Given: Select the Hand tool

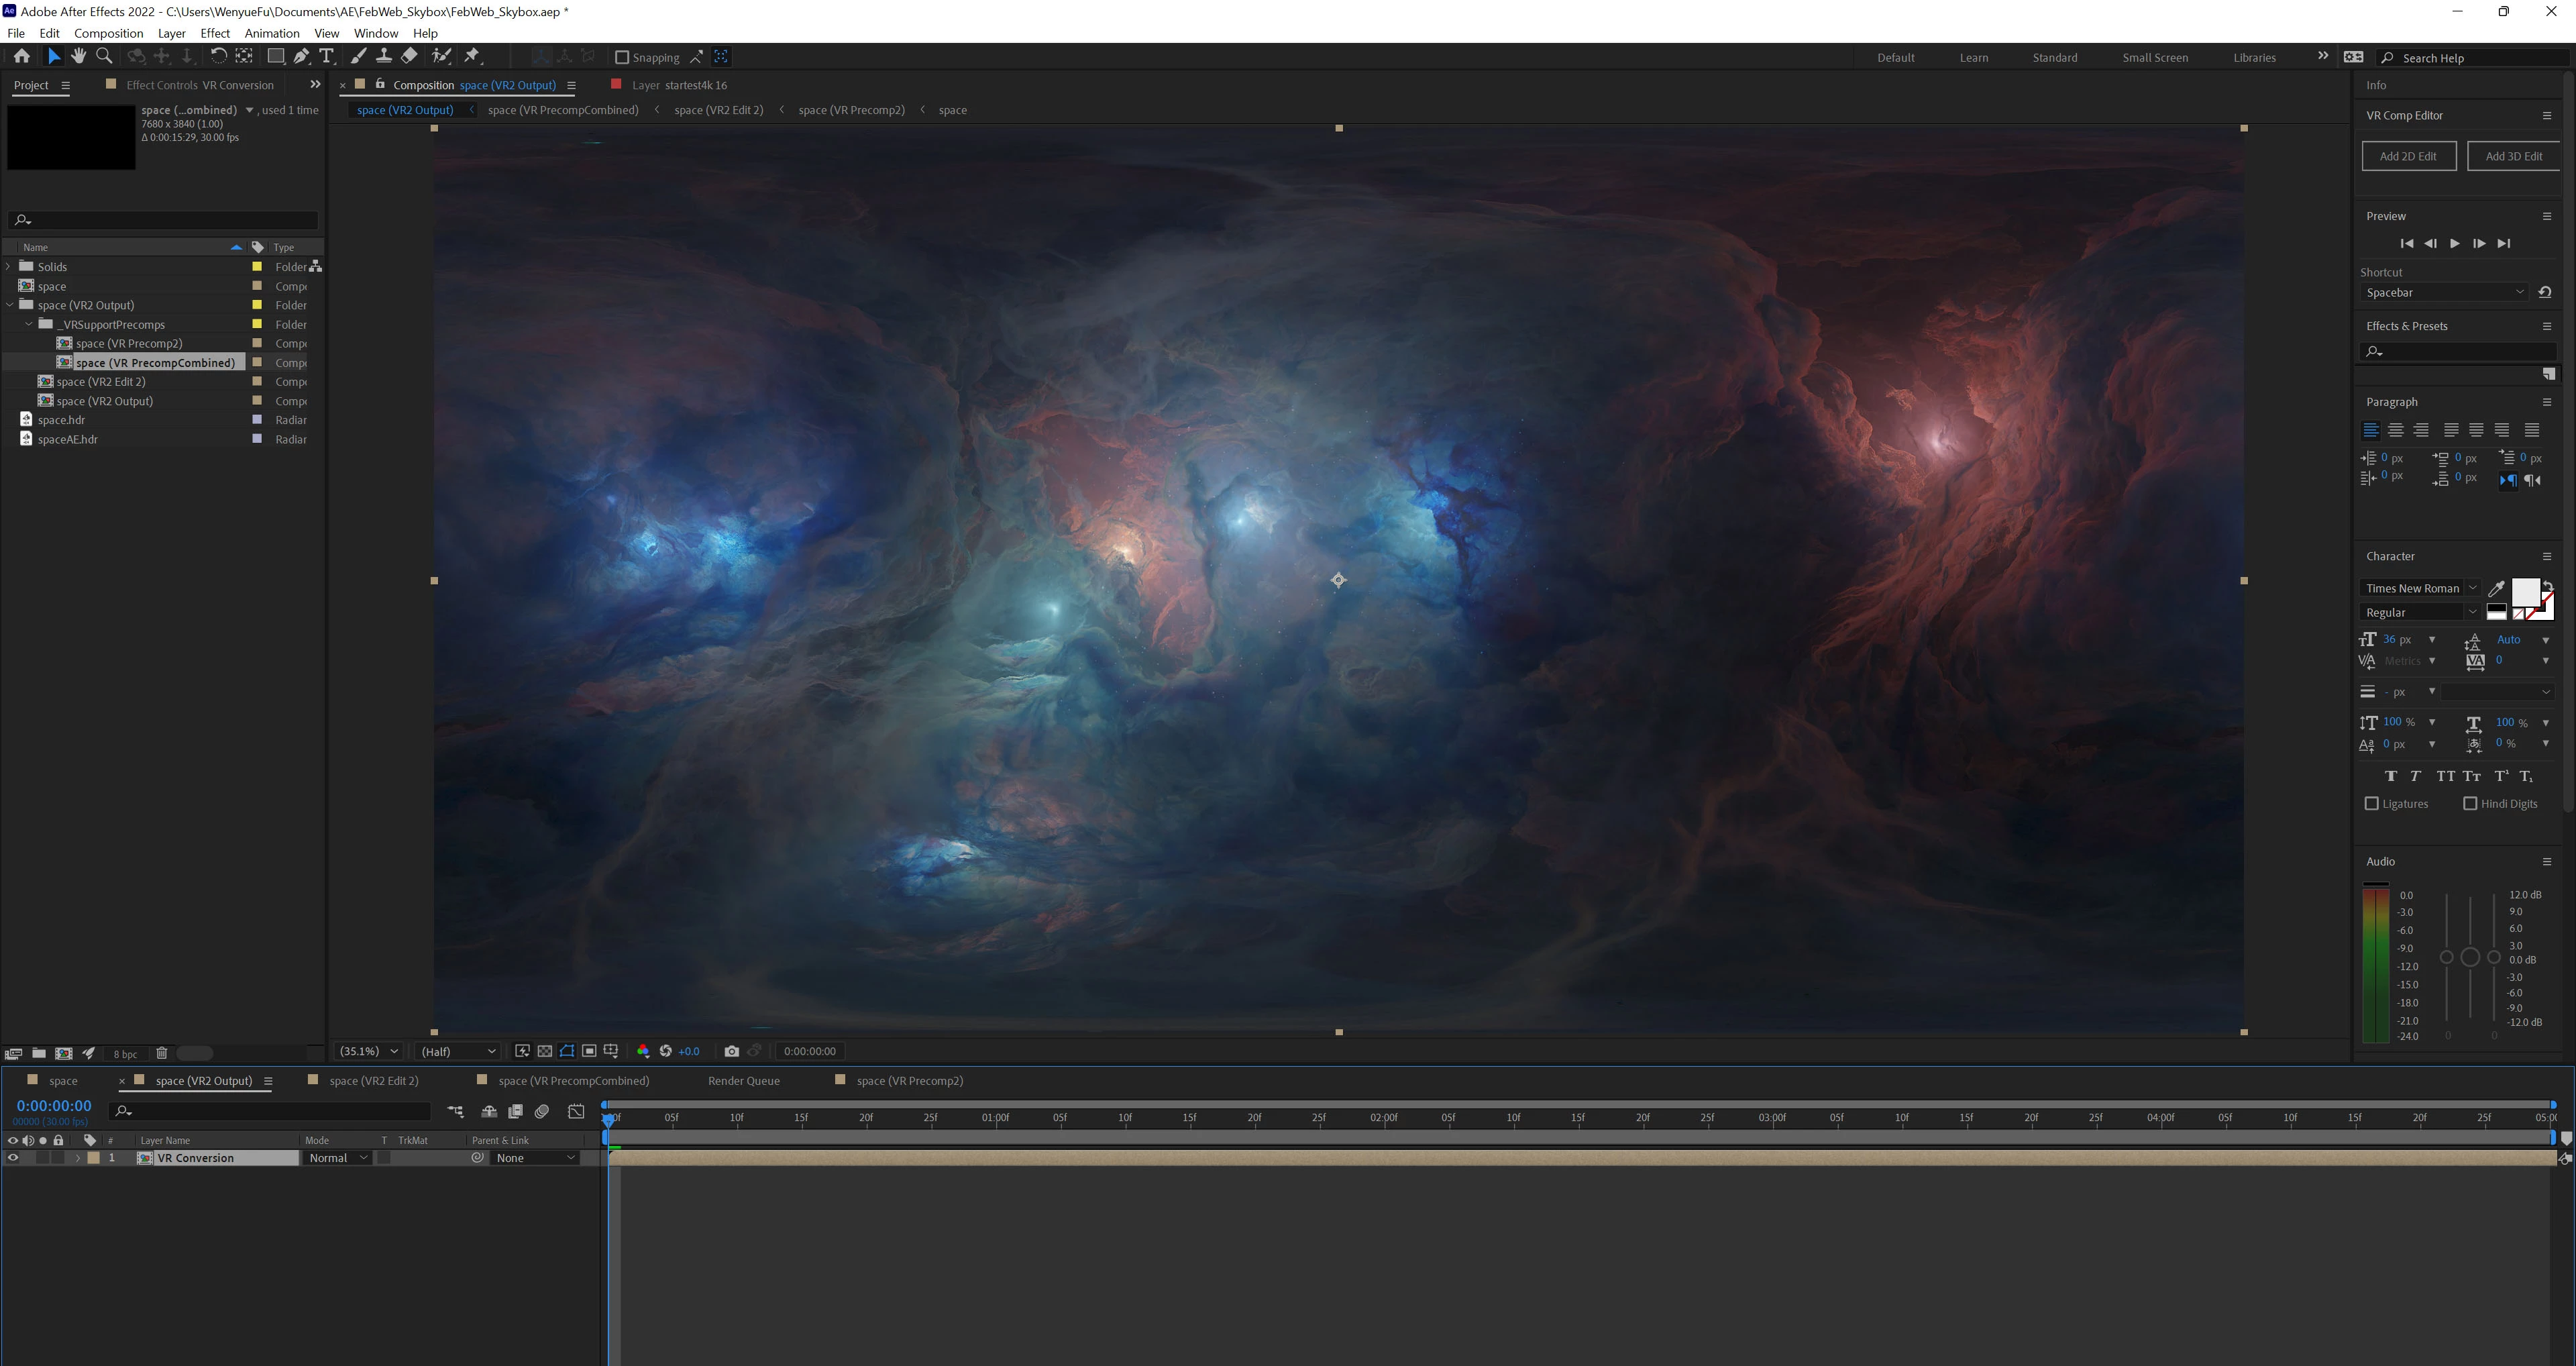Looking at the screenshot, I should point(78,57).
